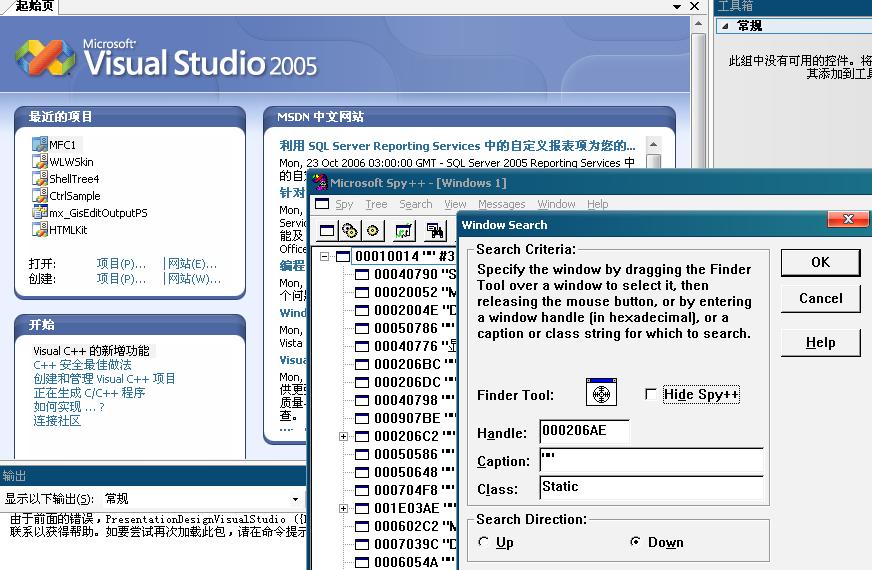Open the Tree menu in Spy++
This screenshot has height=570, width=872.
pyautogui.click(x=376, y=204)
